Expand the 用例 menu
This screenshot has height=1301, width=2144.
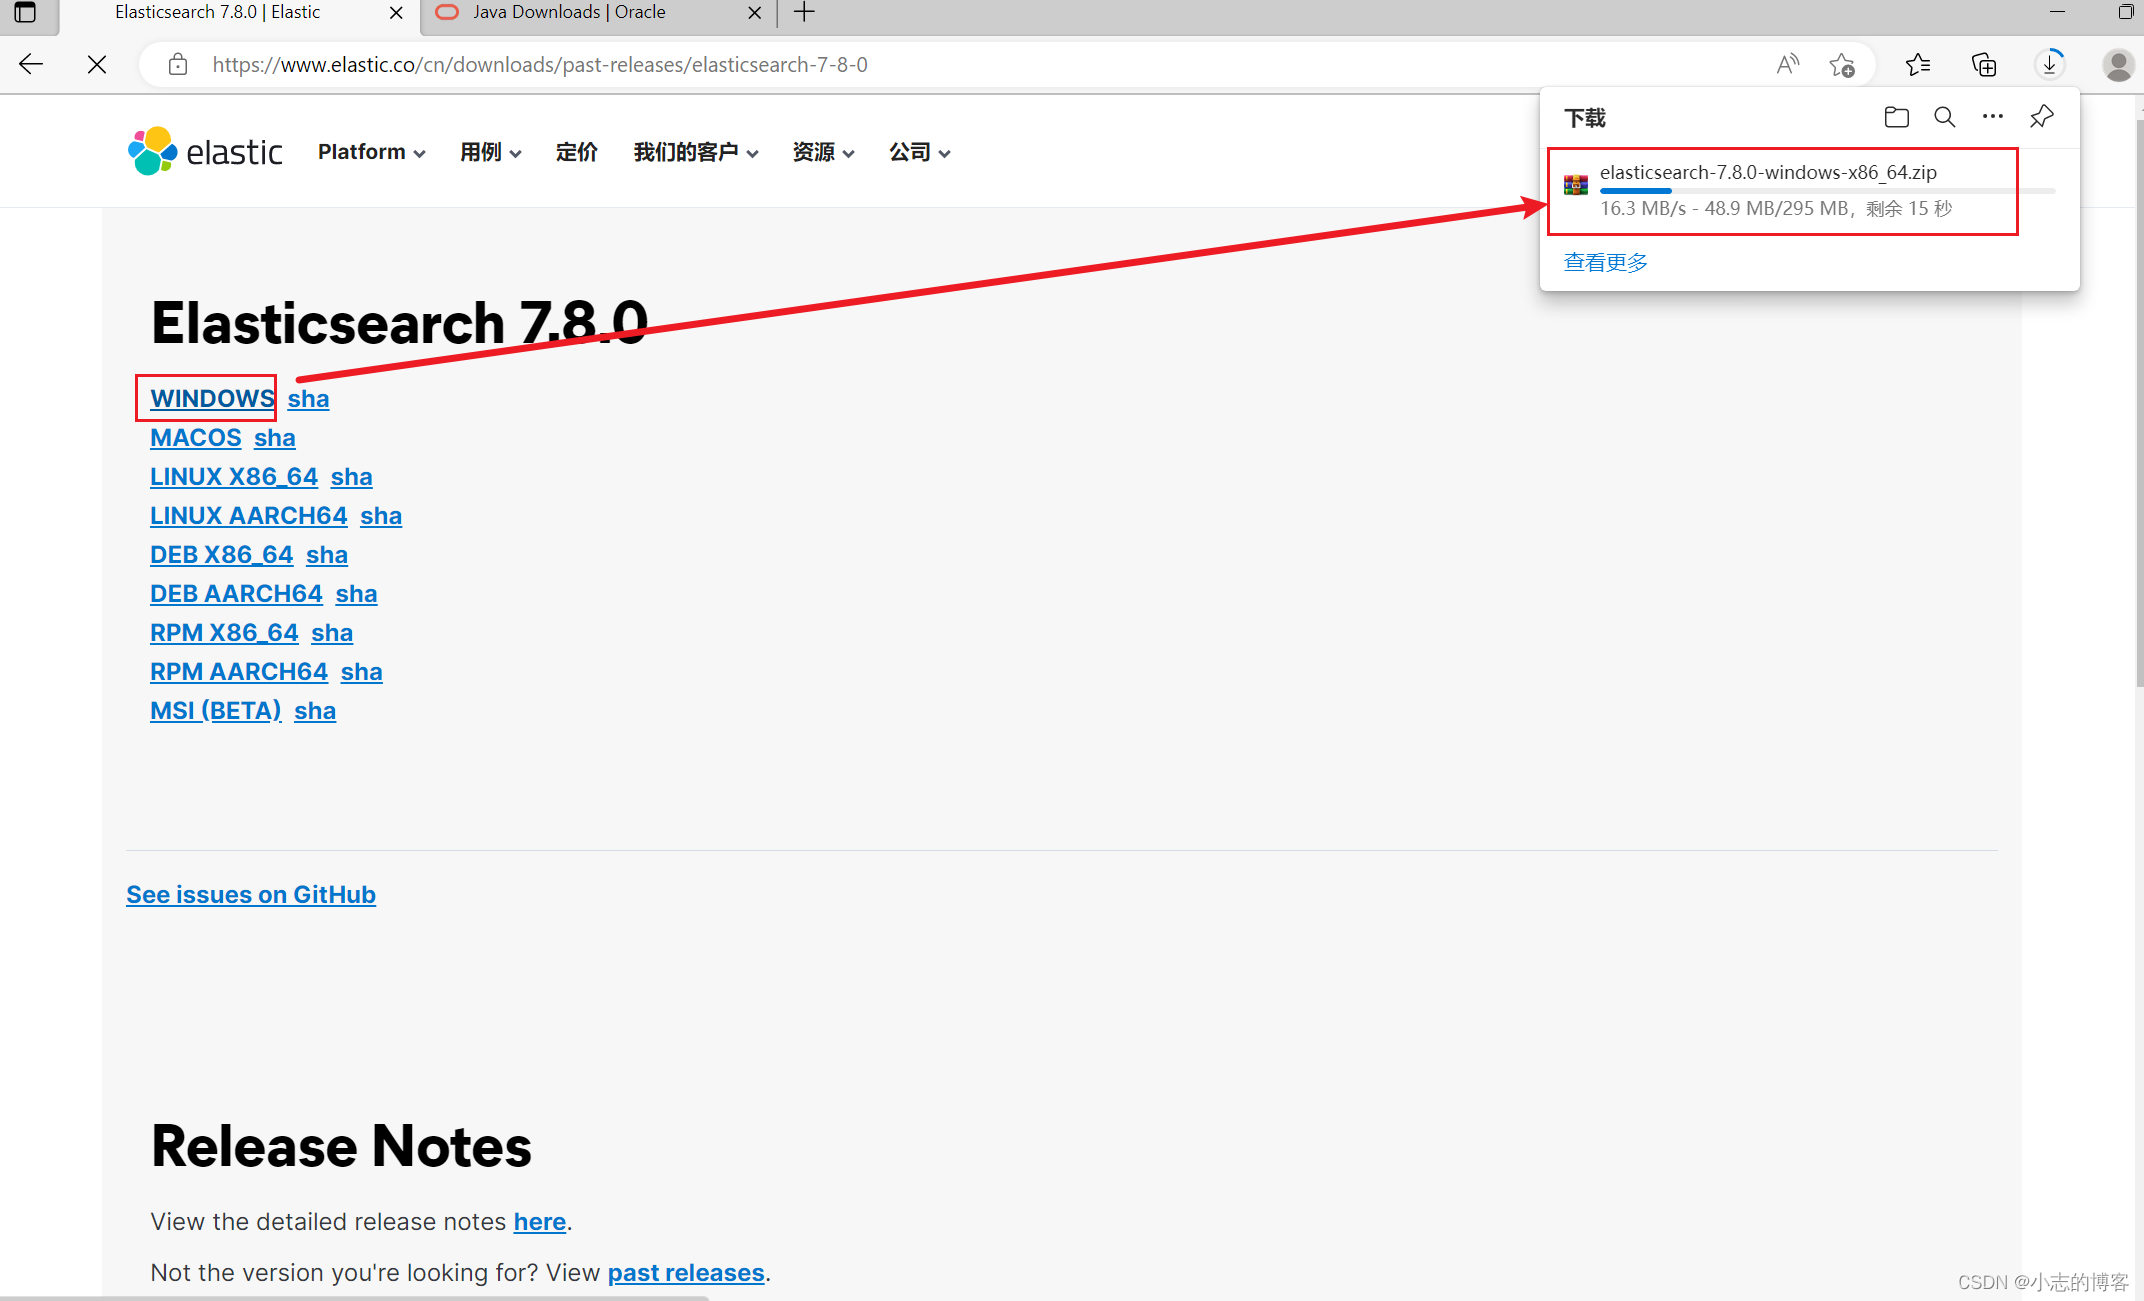(x=491, y=152)
